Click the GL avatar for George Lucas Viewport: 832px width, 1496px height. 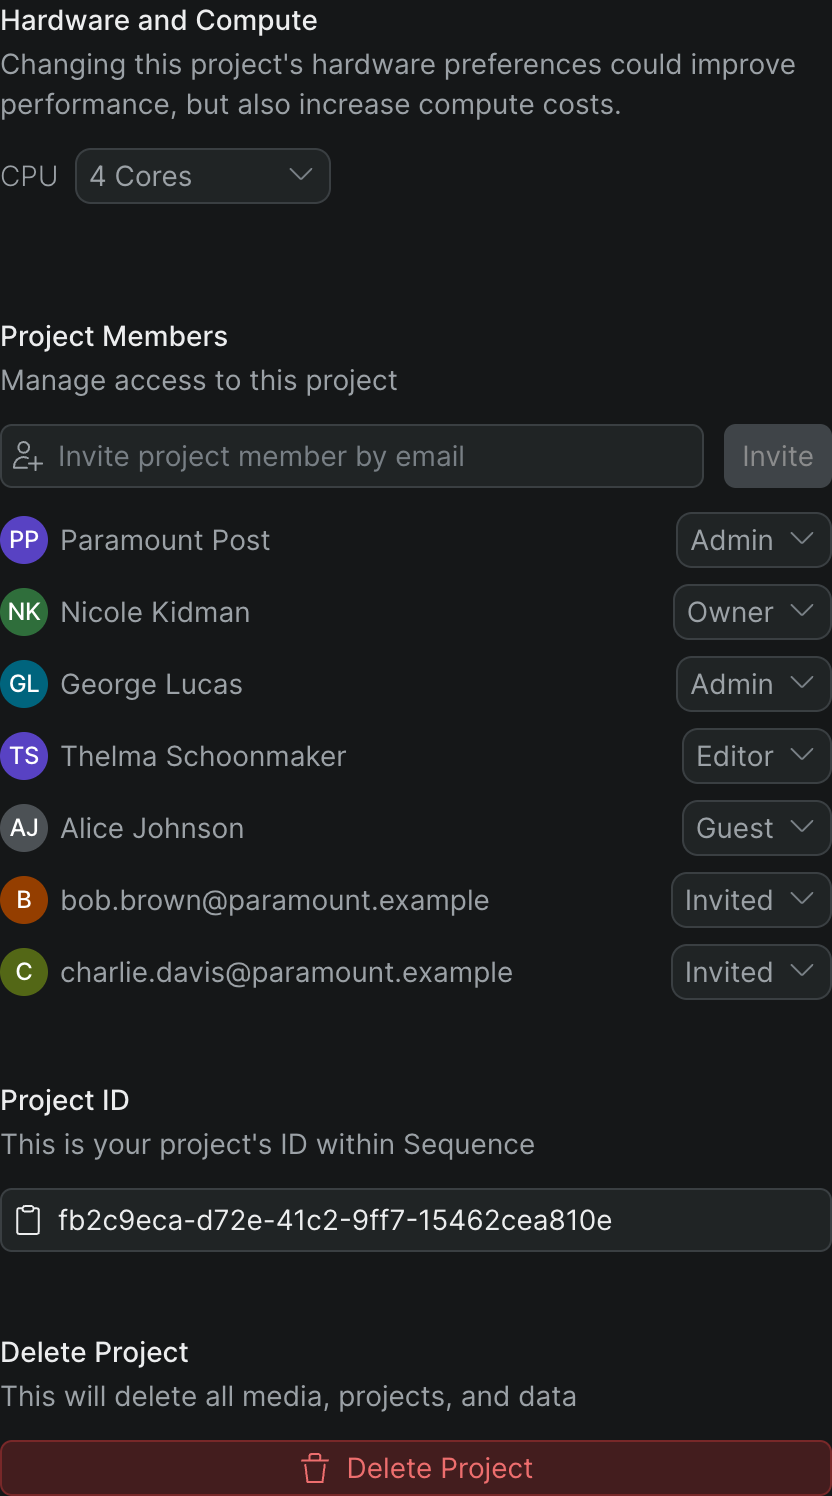point(24,684)
